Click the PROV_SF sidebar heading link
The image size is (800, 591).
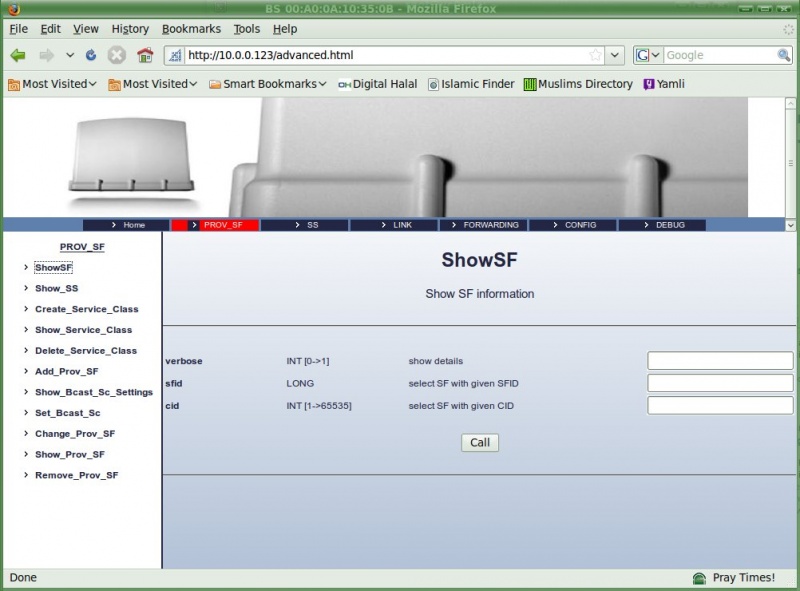point(82,247)
